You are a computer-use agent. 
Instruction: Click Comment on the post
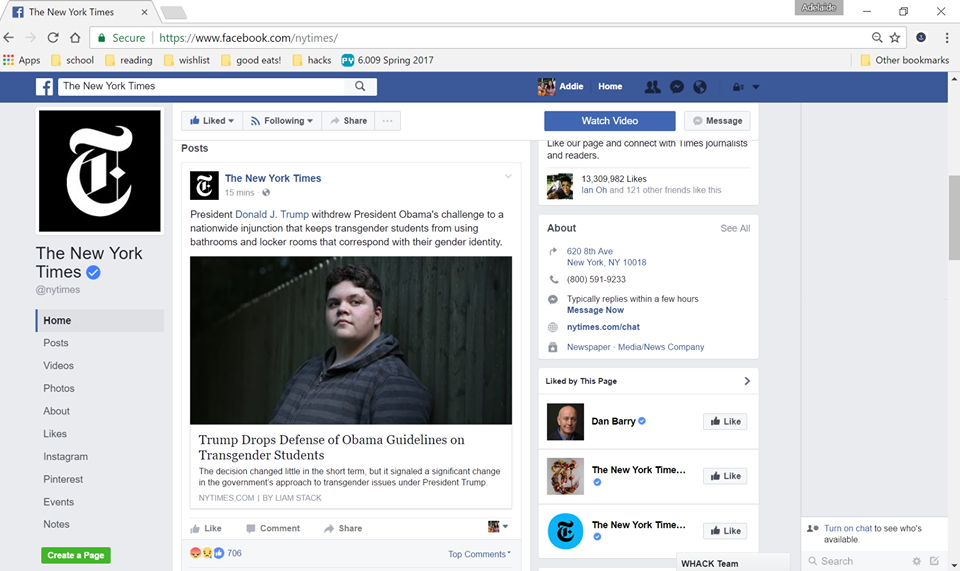click(x=273, y=528)
